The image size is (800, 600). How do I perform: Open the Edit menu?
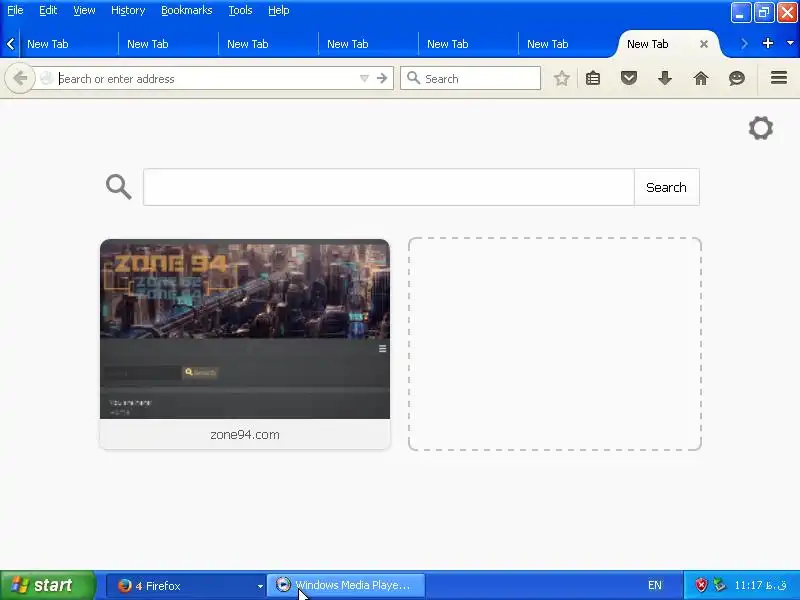click(x=48, y=10)
